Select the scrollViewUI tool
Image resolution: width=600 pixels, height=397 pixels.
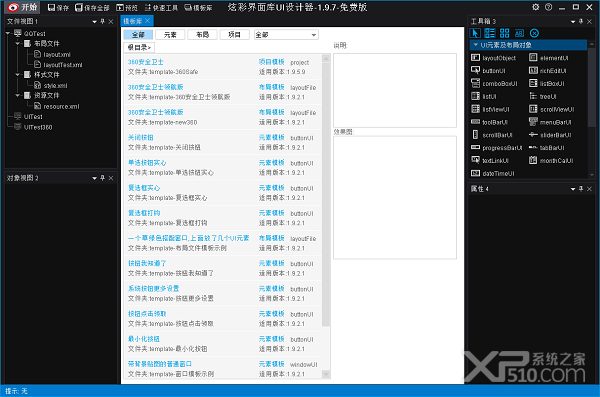[552, 109]
